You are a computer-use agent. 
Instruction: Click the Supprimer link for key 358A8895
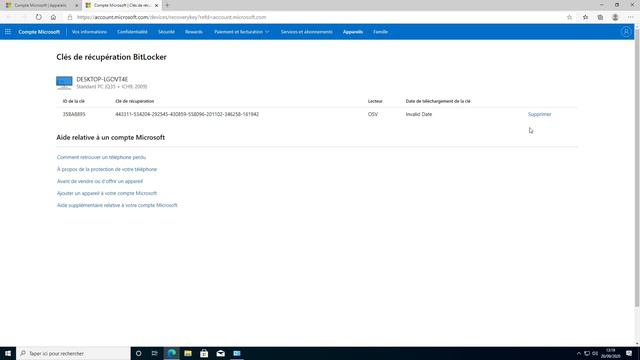click(x=539, y=114)
